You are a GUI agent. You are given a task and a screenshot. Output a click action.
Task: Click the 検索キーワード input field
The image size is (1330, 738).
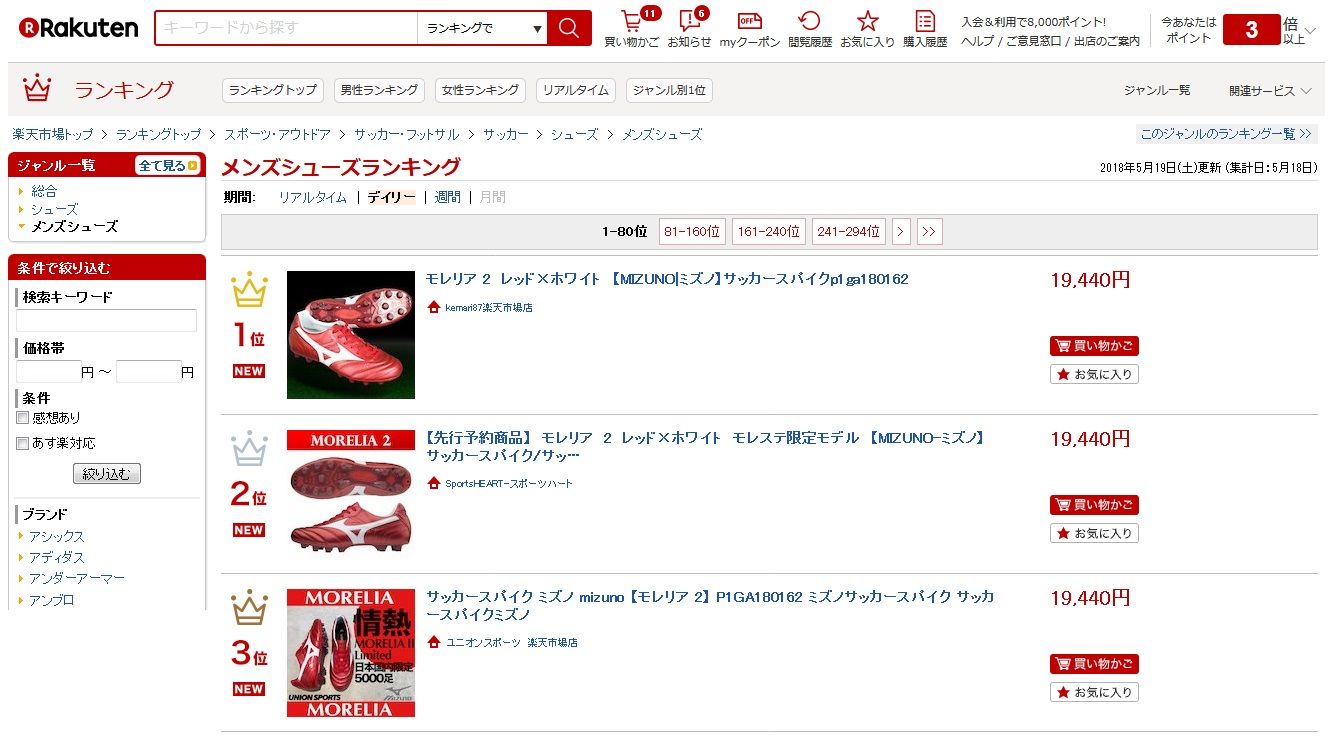107,320
